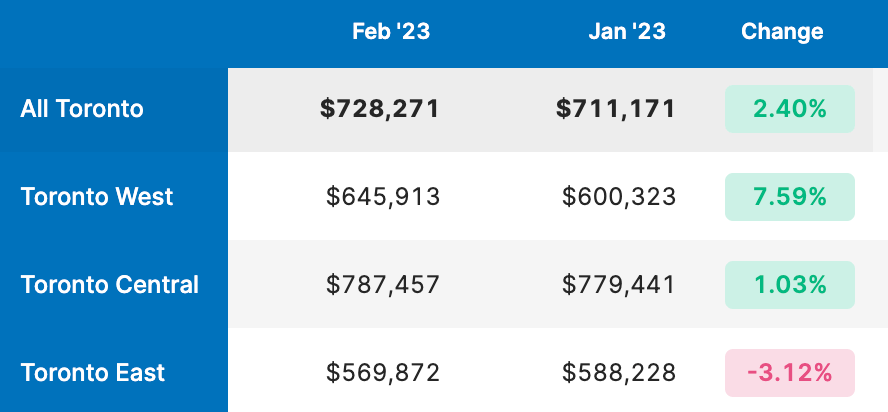Image resolution: width=888 pixels, height=412 pixels.
Task: Select the Toronto East row label
Action: coord(93,373)
